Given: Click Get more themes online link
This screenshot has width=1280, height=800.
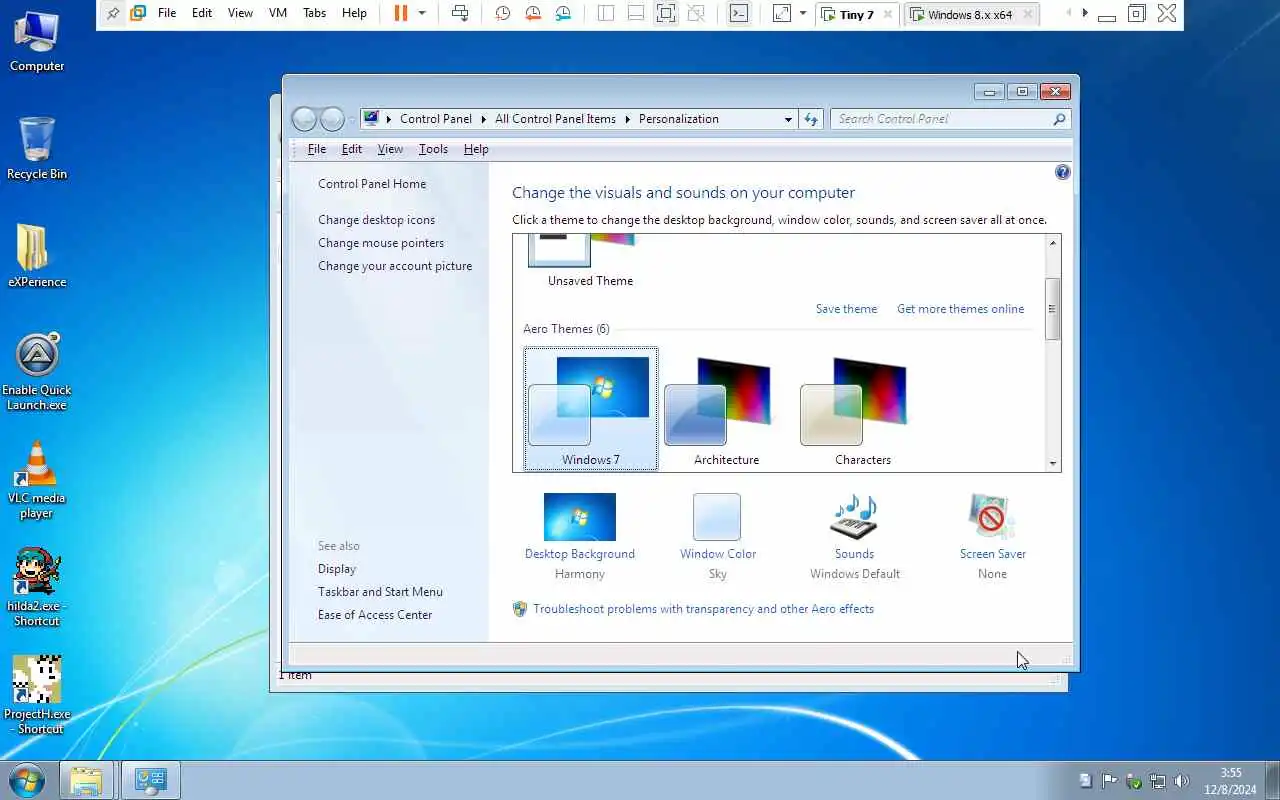Looking at the screenshot, I should (960, 309).
